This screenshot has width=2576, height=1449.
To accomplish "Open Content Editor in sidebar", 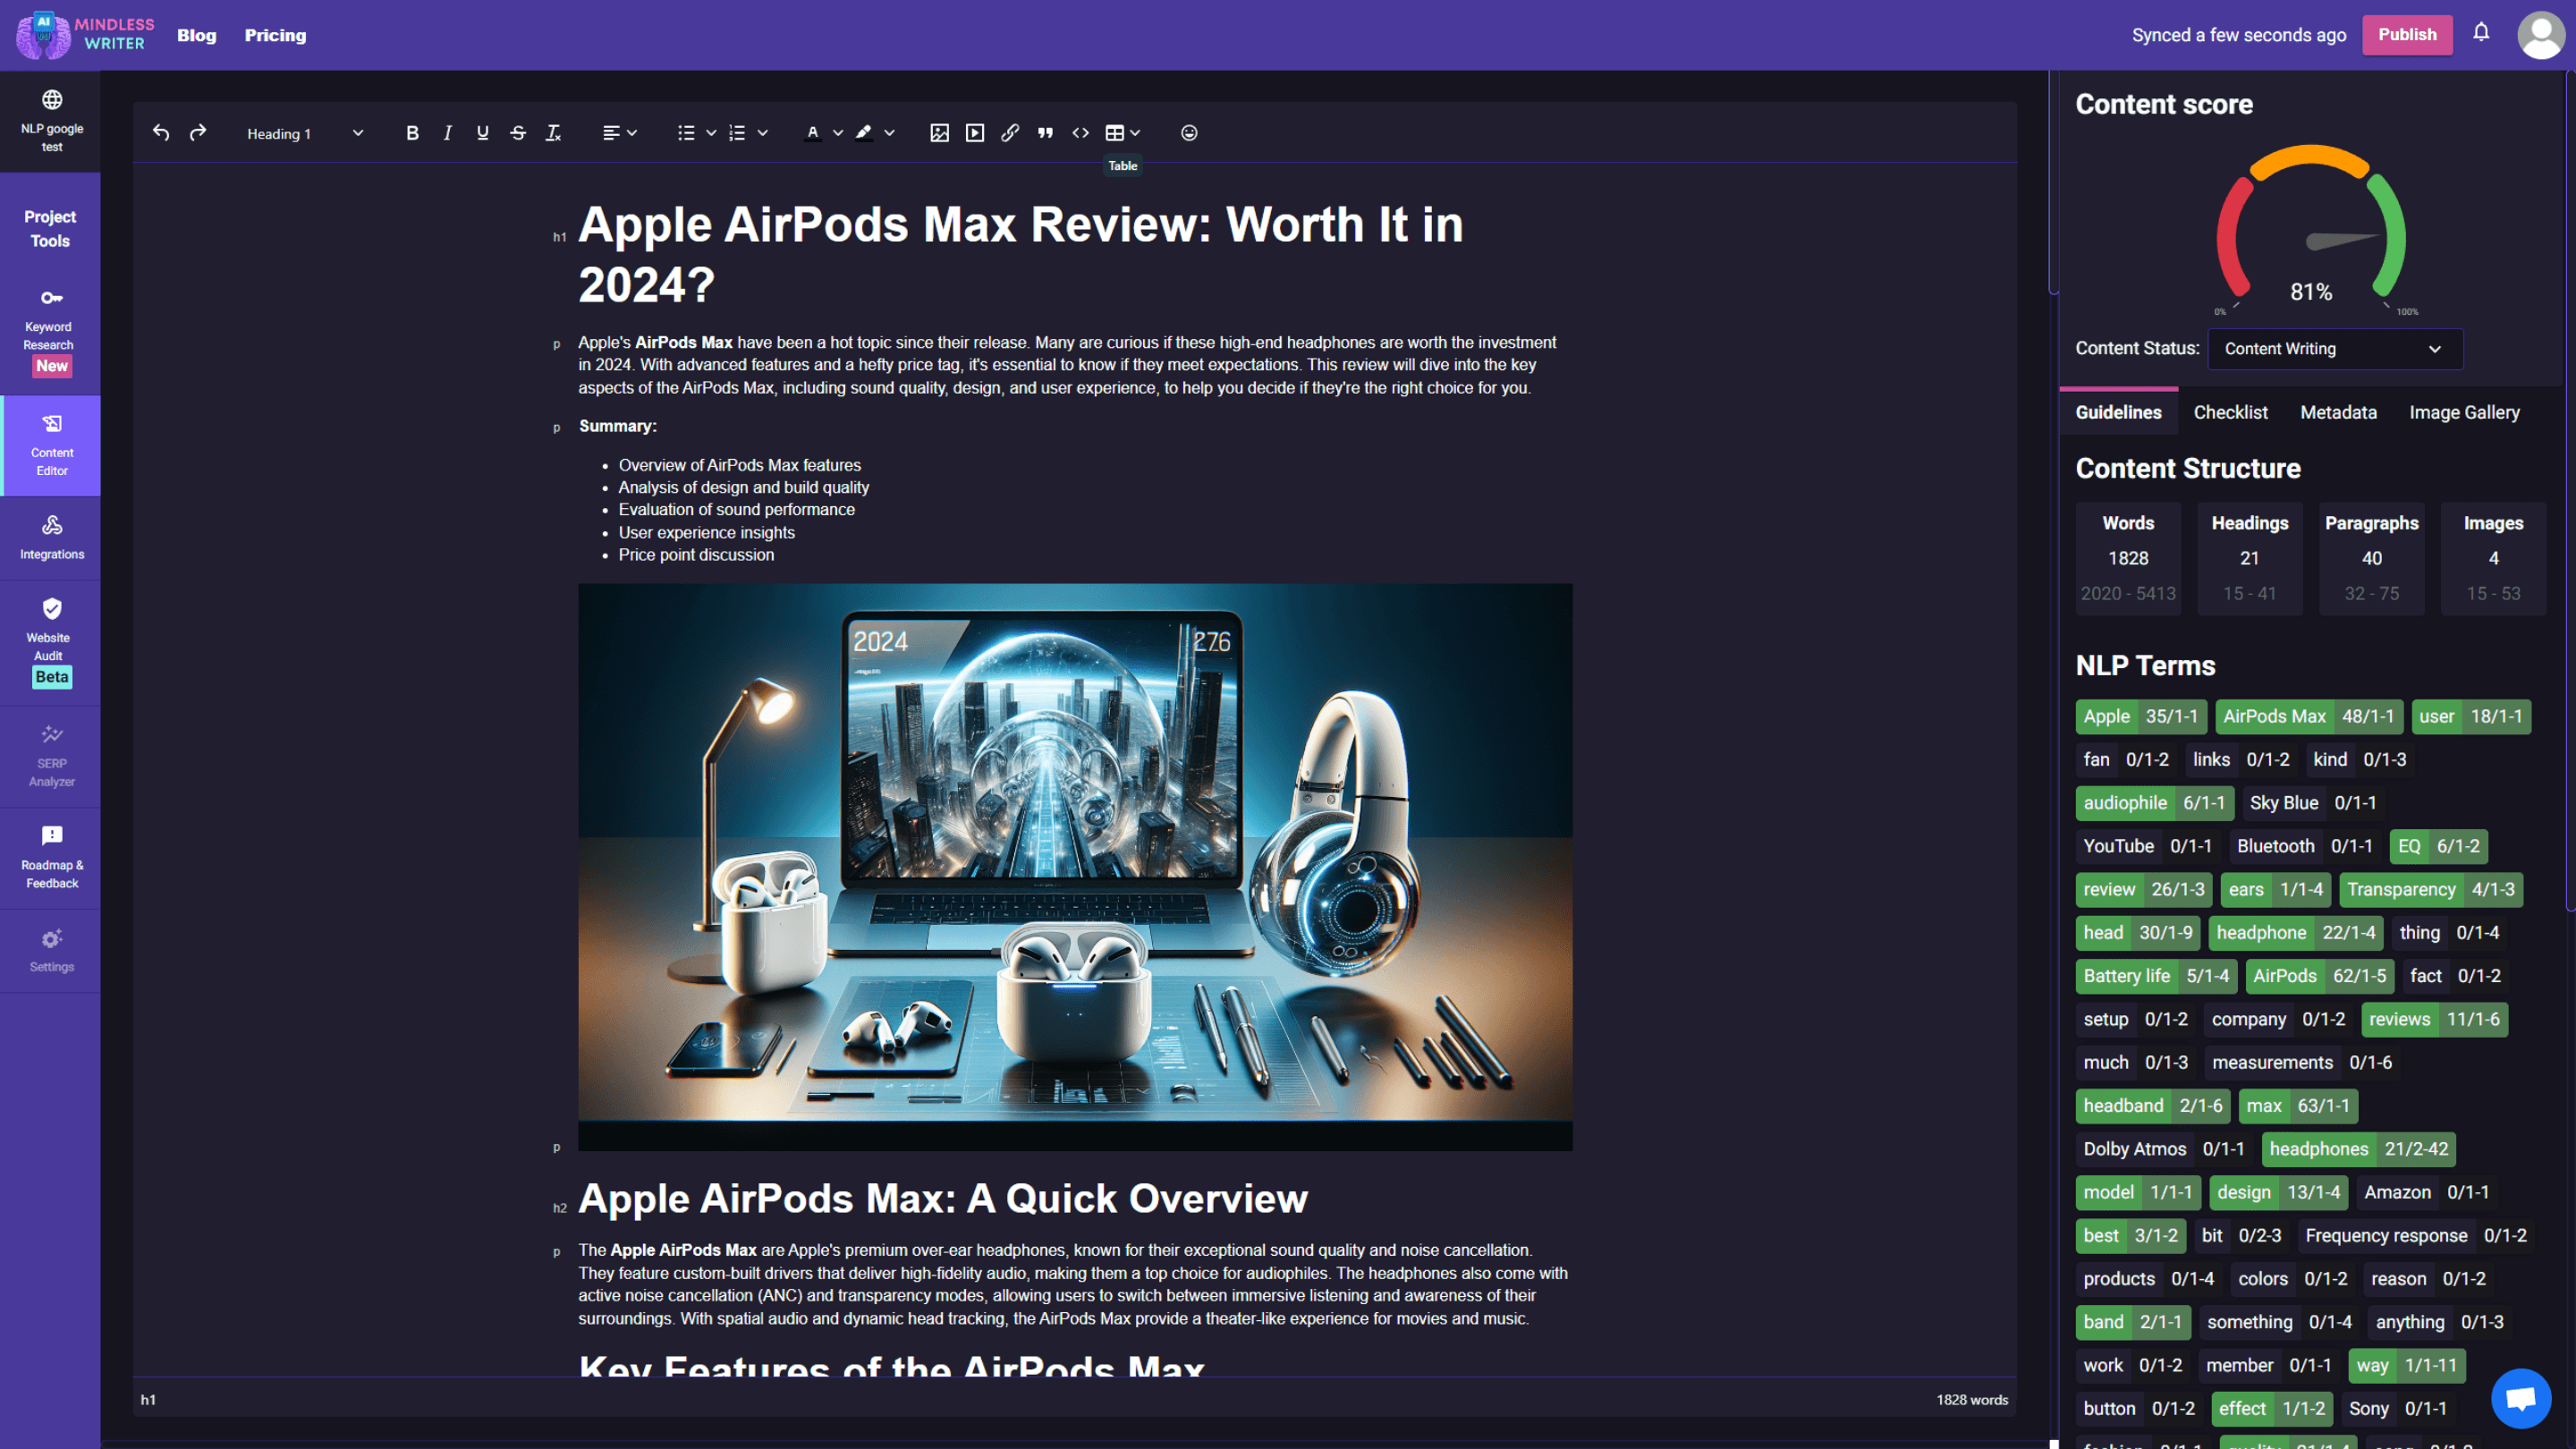I will (x=52, y=445).
